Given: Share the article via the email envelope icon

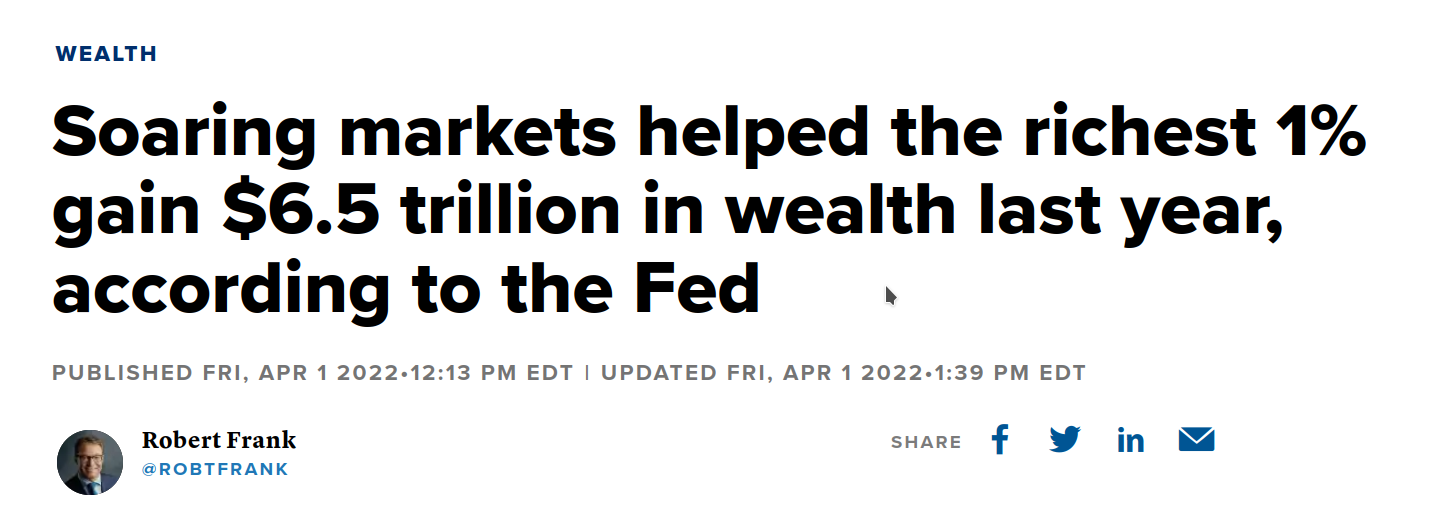Looking at the screenshot, I should tap(1196, 439).
